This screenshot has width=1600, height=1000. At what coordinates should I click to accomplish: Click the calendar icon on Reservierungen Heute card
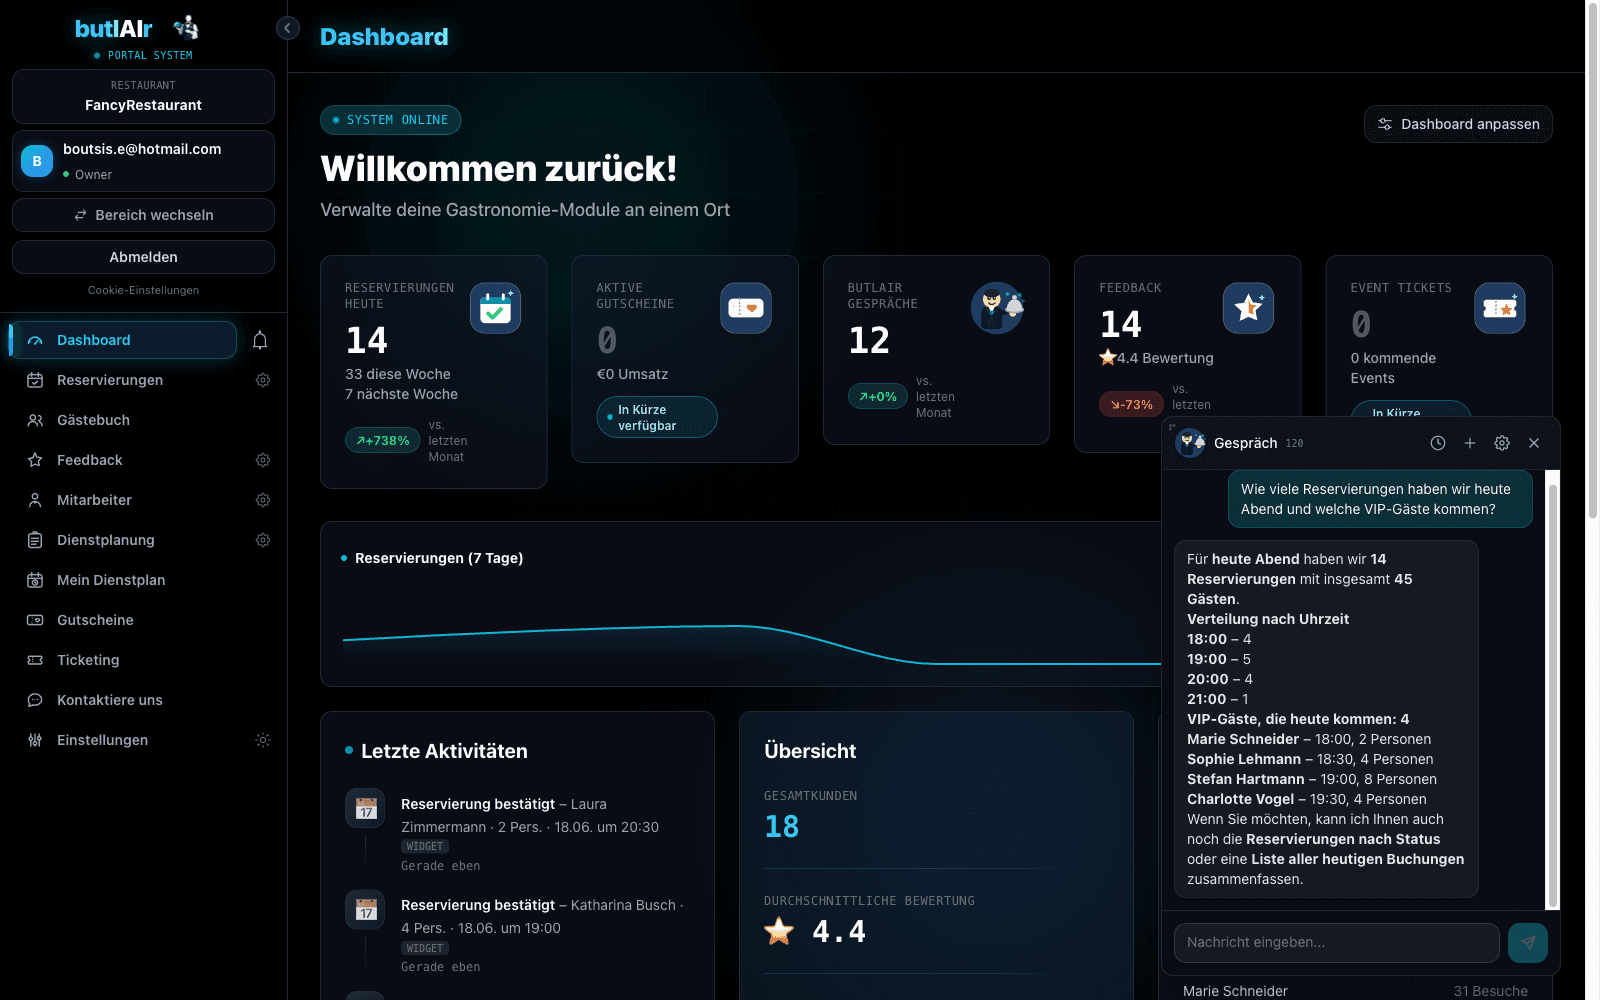point(496,308)
